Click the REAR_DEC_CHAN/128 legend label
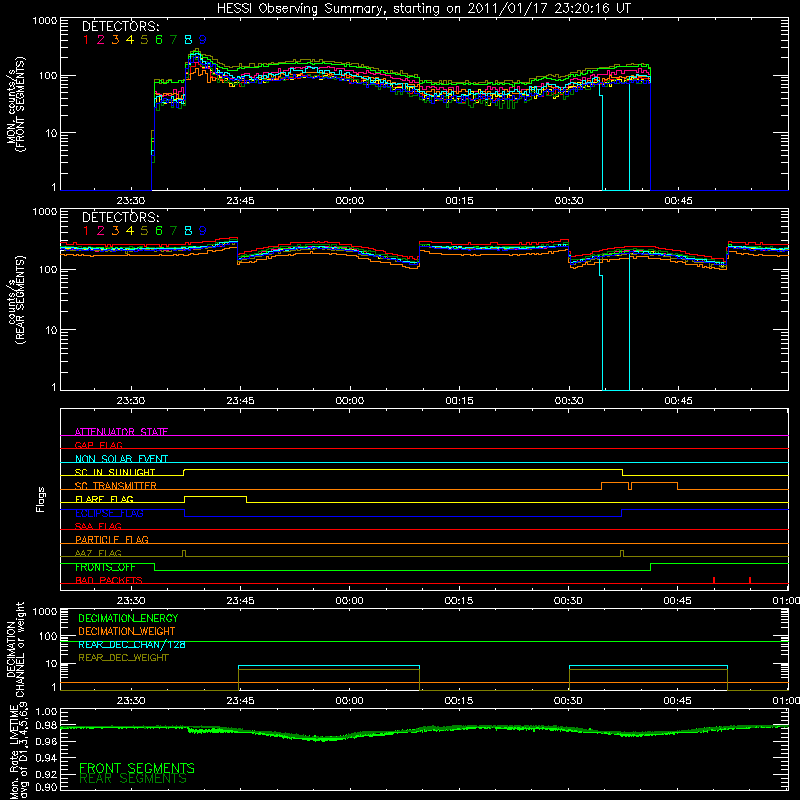800x800 pixels. tap(132, 645)
